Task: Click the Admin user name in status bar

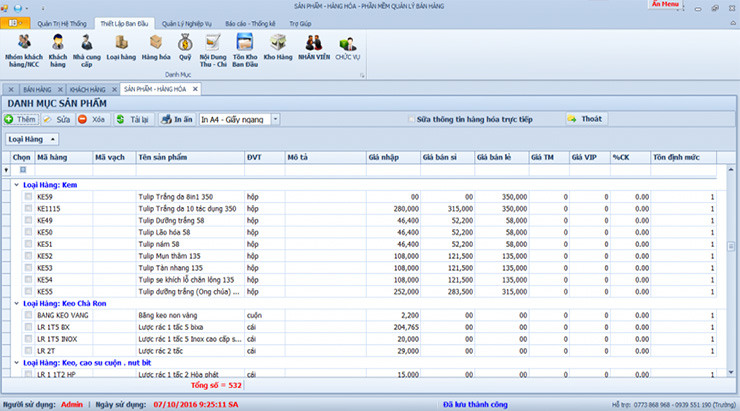Action: point(72,404)
